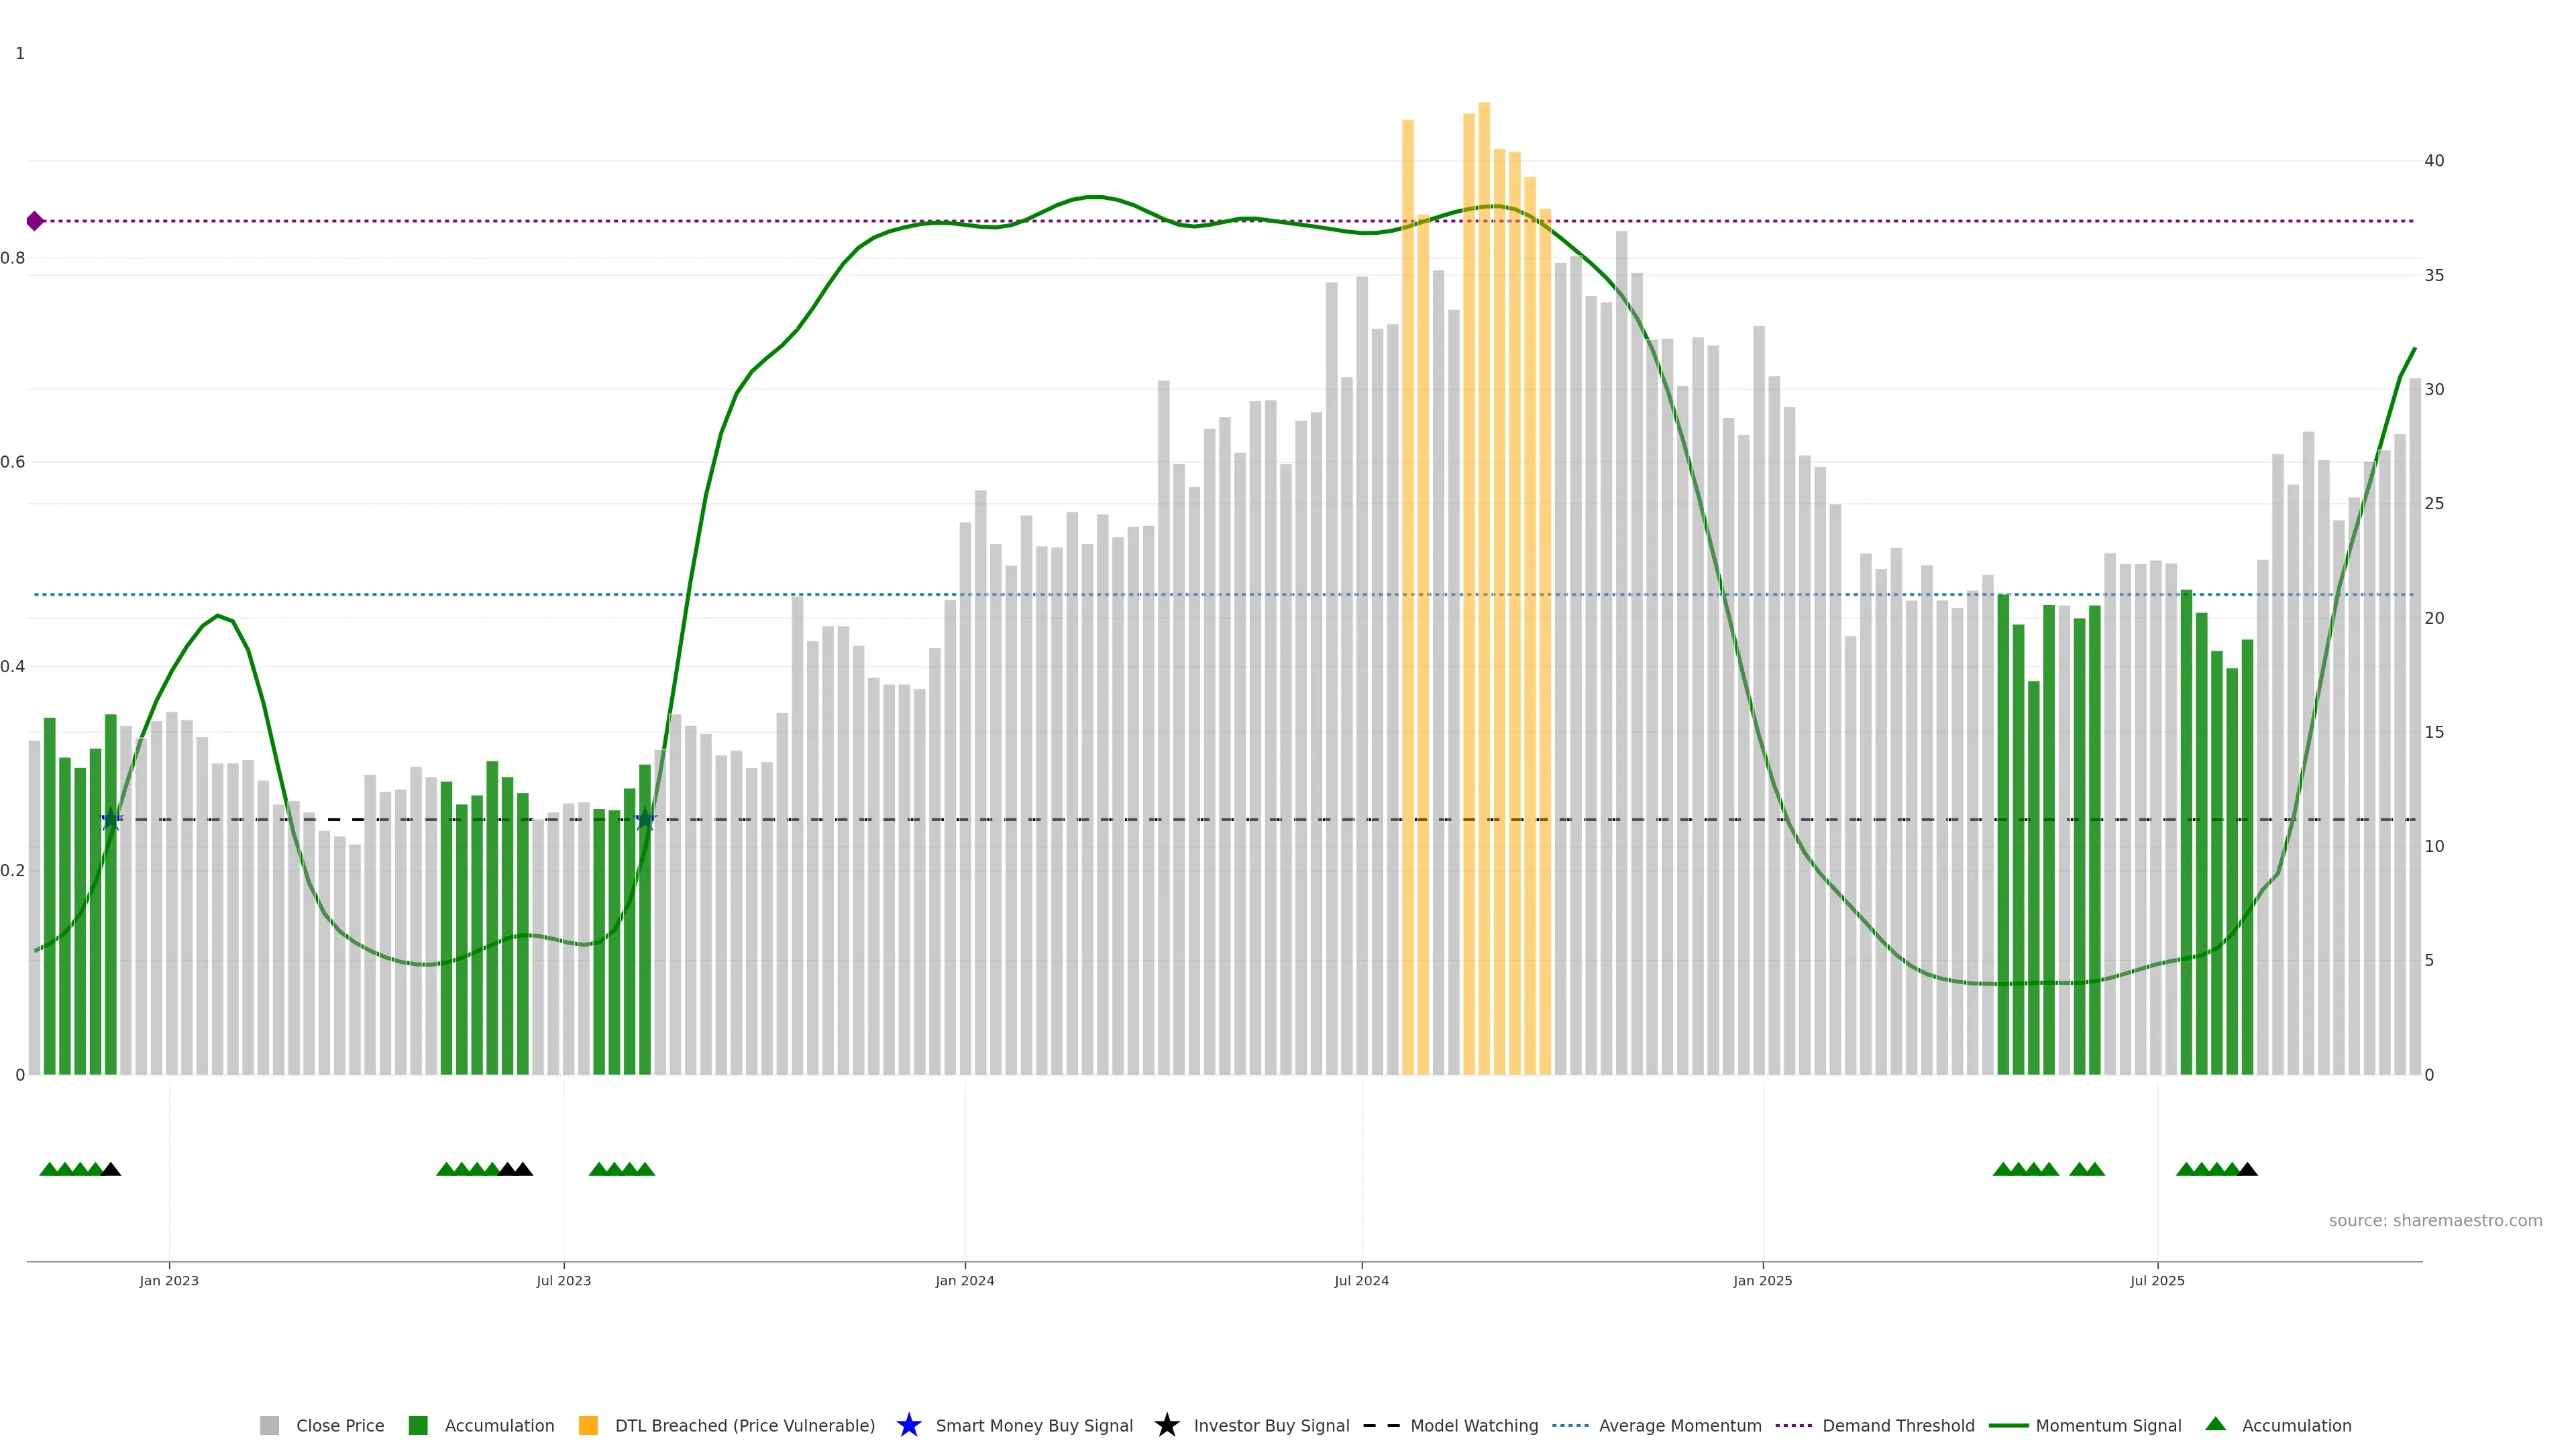Click the dashed Model Watching line icon in legend
The height and width of the screenshot is (1449, 2576).
(1382, 1425)
